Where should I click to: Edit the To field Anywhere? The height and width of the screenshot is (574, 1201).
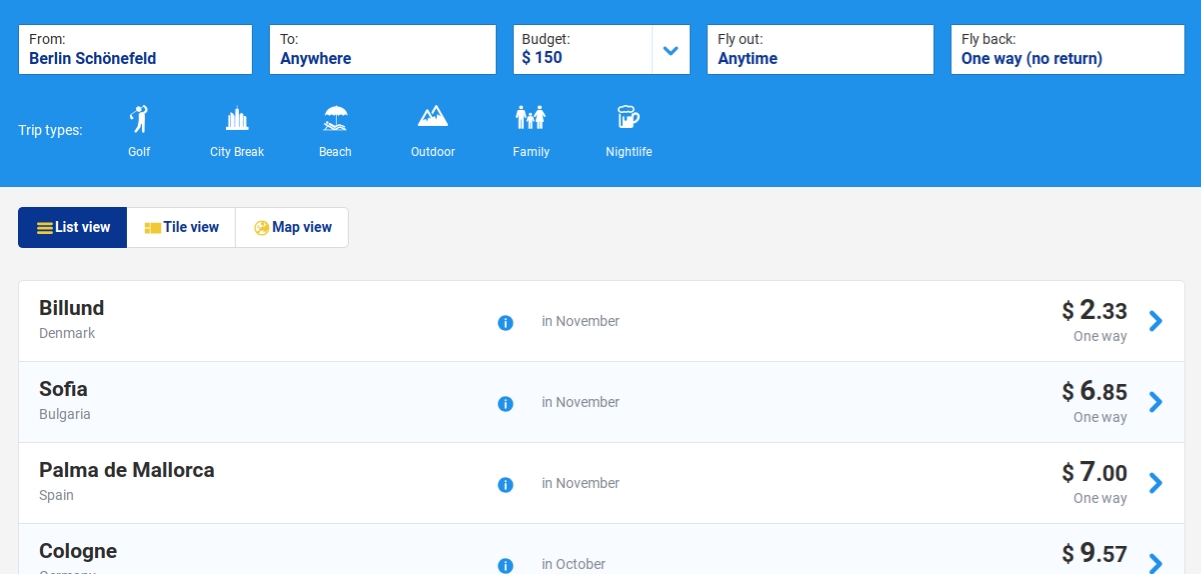[x=383, y=49]
